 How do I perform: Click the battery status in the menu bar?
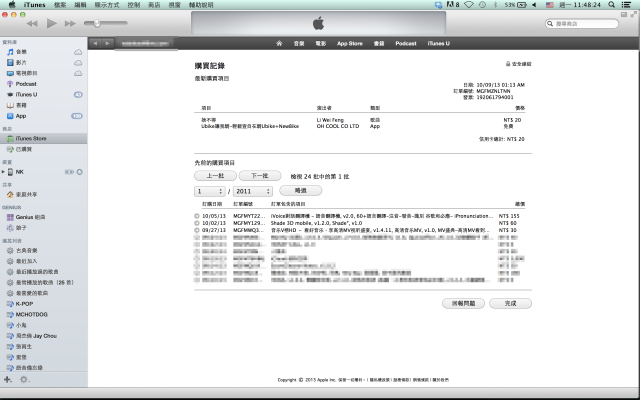pos(516,4)
